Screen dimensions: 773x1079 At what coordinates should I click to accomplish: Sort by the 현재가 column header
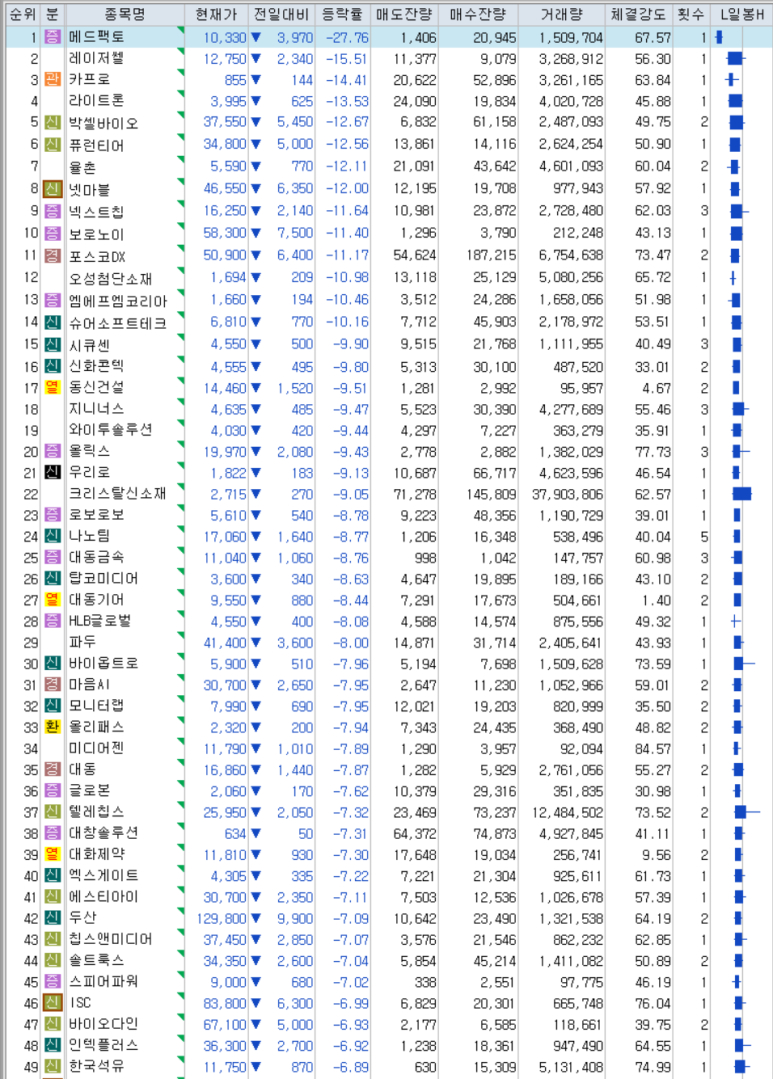click(x=216, y=14)
